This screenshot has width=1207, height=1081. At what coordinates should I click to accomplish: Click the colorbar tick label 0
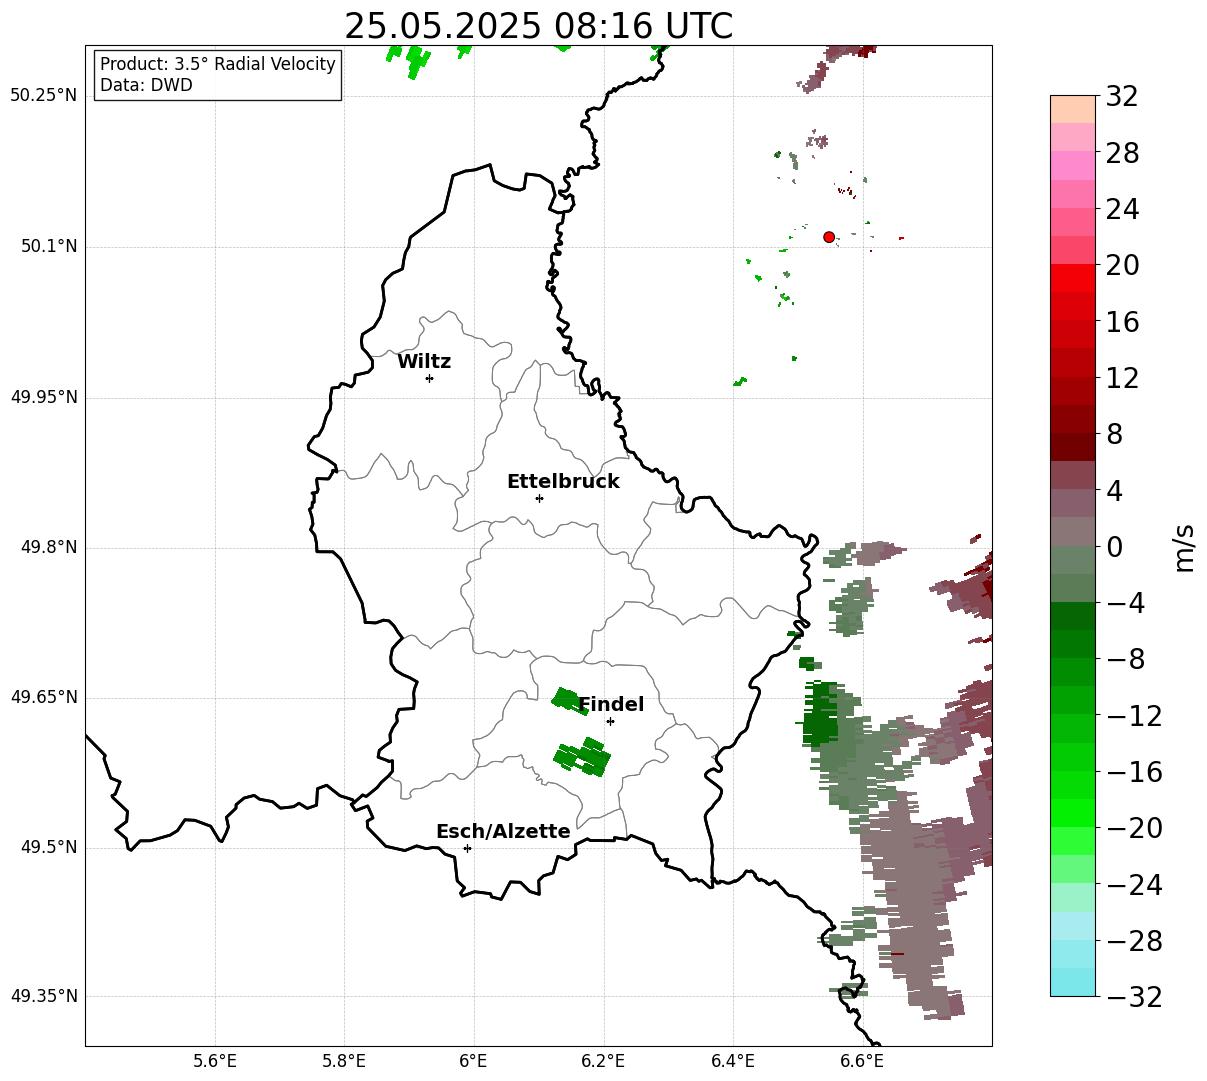click(1114, 547)
